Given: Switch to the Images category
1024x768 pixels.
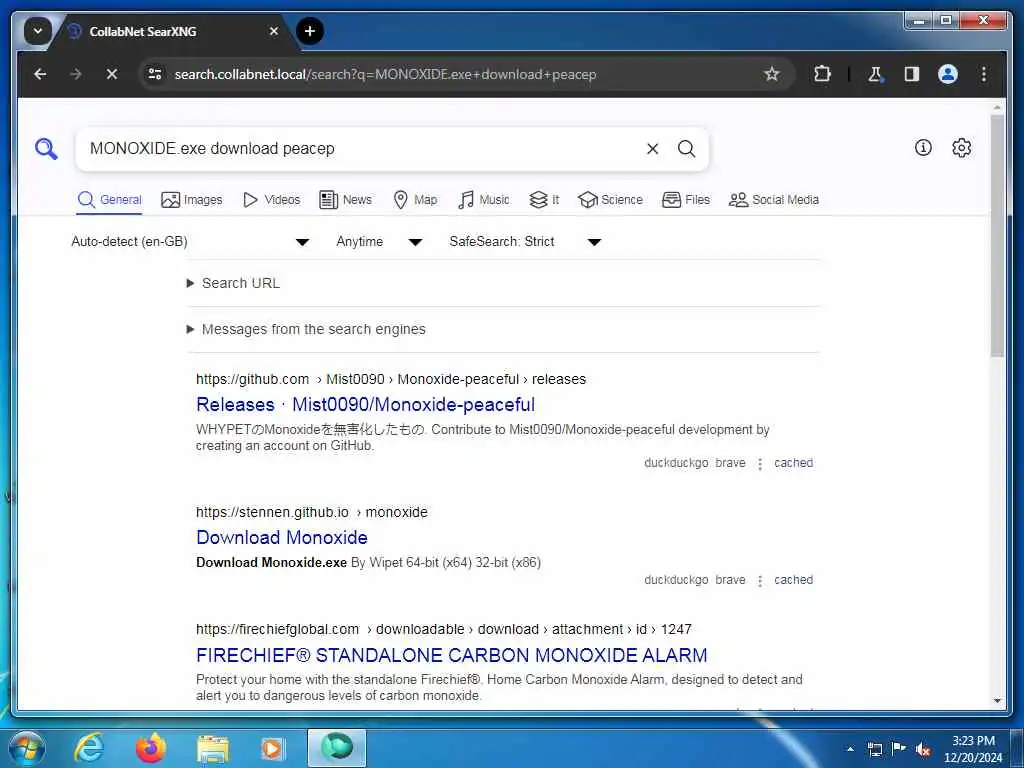Looking at the screenshot, I should pyautogui.click(x=191, y=200).
